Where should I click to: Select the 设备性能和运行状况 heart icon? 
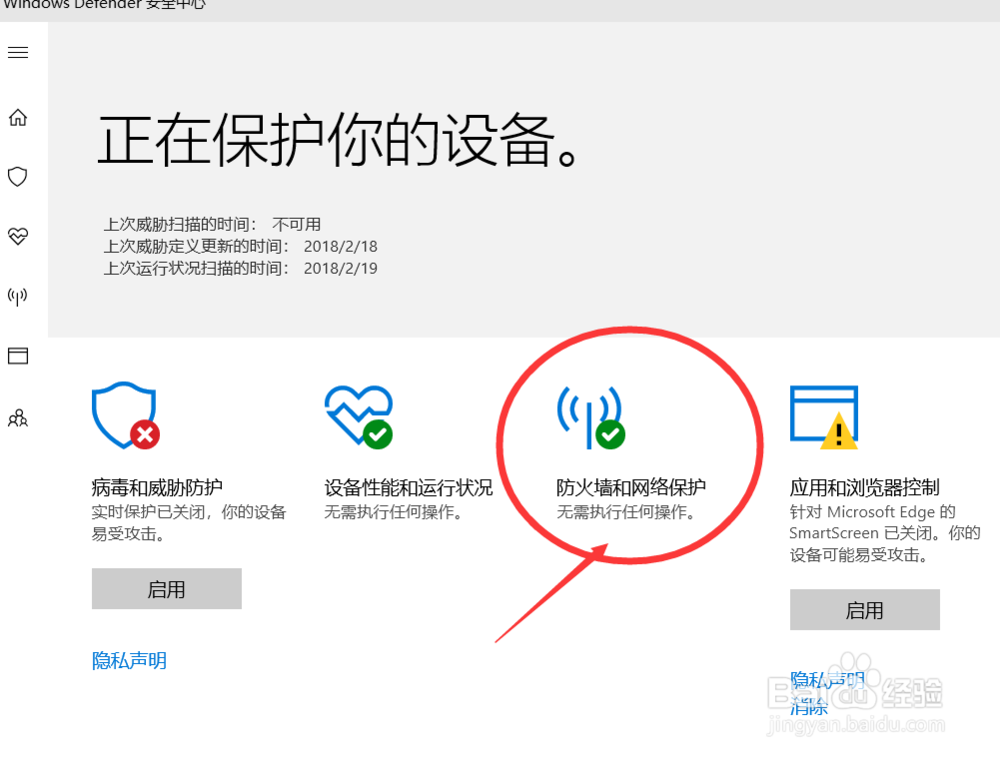click(360, 413)
